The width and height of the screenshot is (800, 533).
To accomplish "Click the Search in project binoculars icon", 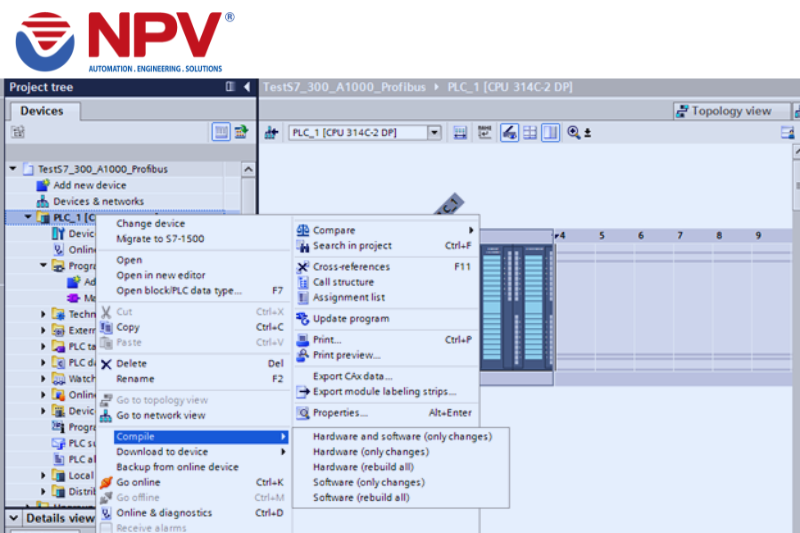I will [x=303, y=246].
